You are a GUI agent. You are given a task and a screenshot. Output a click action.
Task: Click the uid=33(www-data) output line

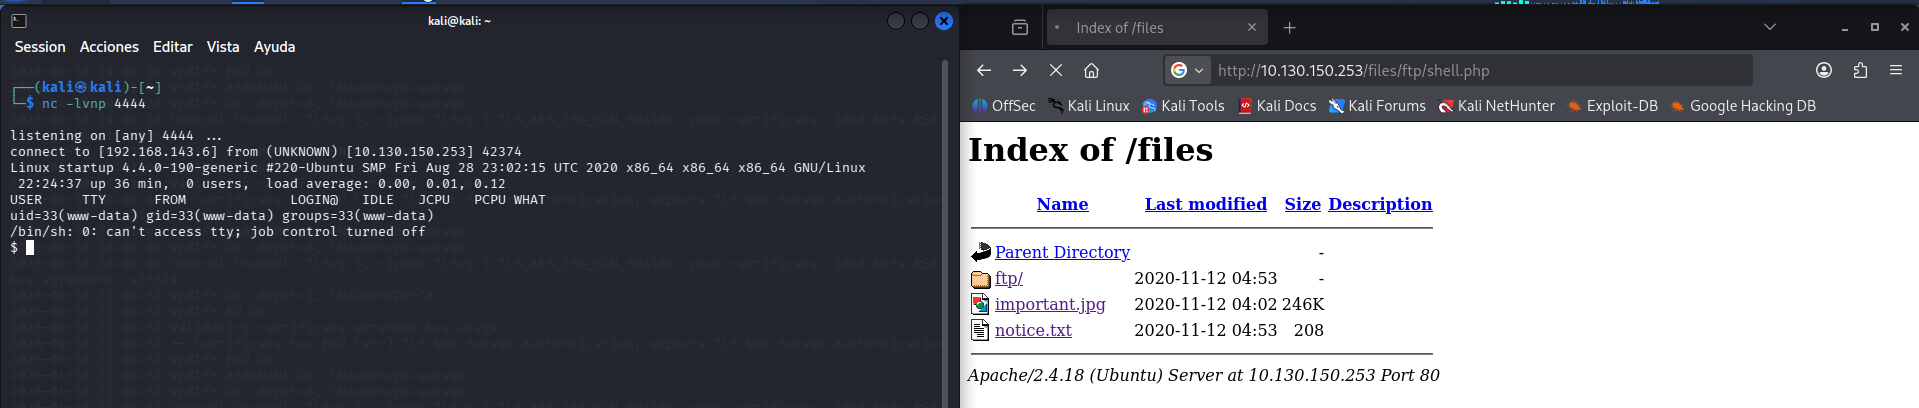(x=222, y=216)
